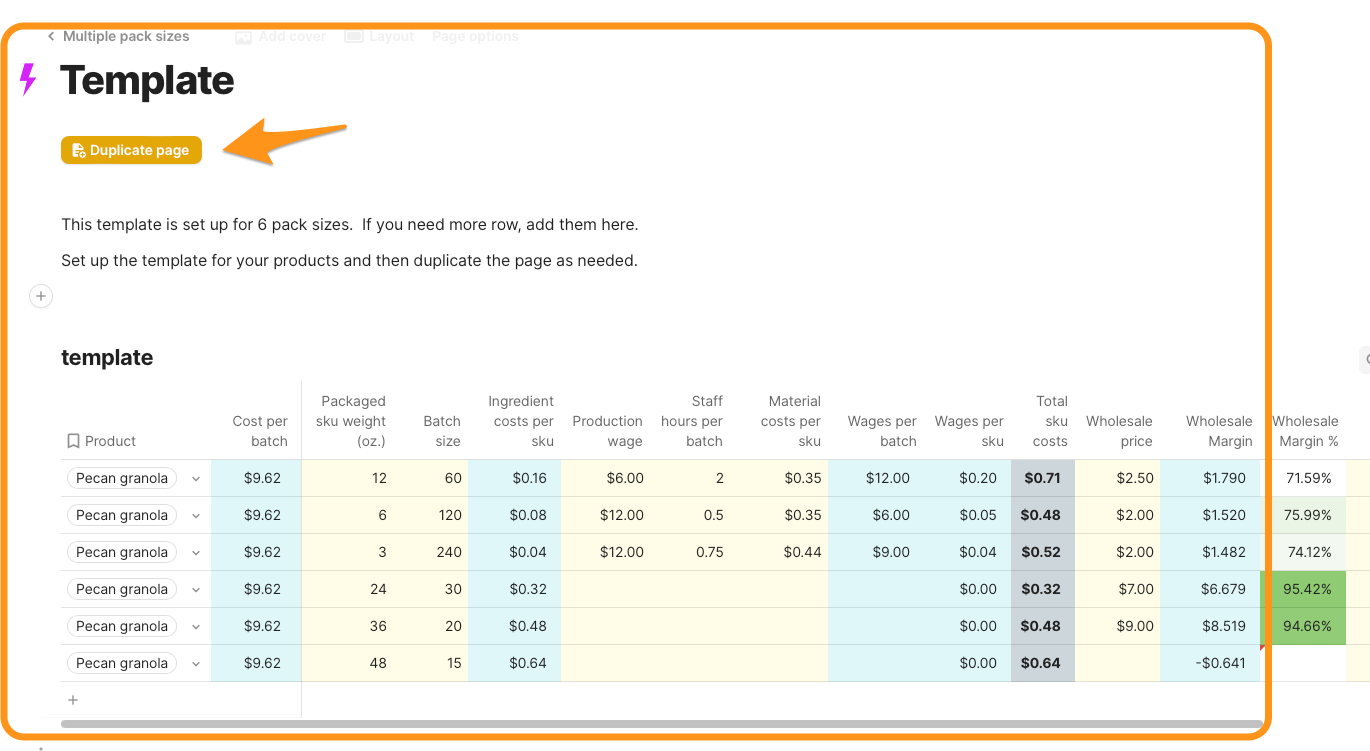Click the $0.16 ingredient costs cell
Image resolution: width=1370 pixels, height=751 pixels.
(x=514, y=478)
